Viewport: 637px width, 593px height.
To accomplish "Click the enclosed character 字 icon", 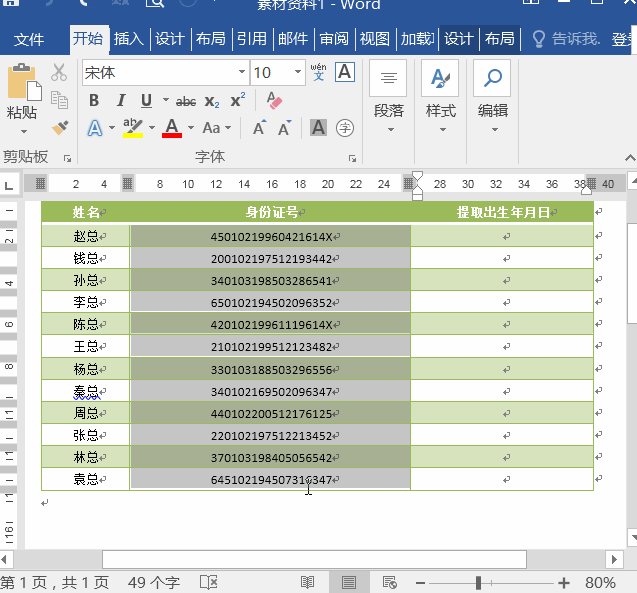I will click(x=345, y=128).
